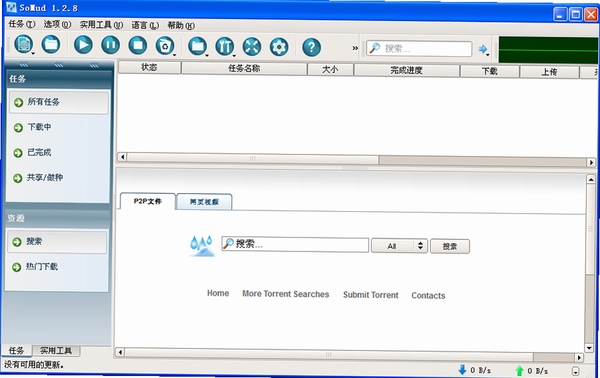Sort by the 上传 column header
Viewport: 600px width, 378px height.
(x=549, y=72)
